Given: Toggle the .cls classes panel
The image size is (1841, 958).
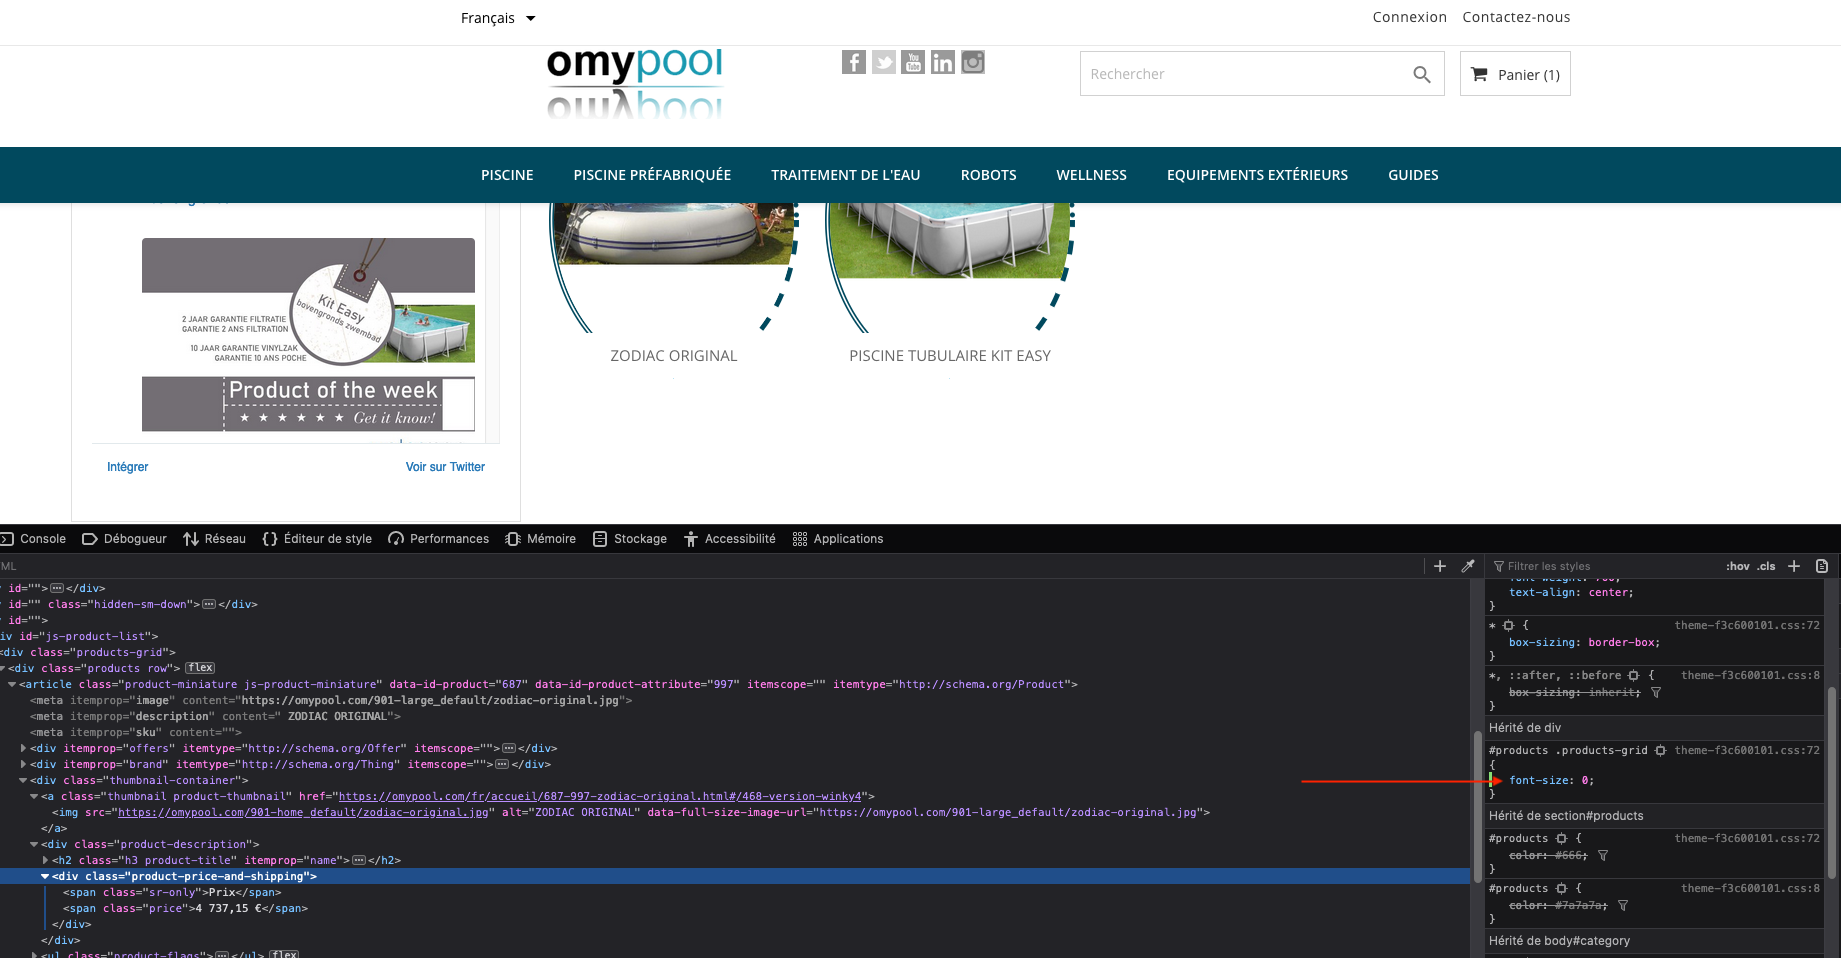Looking at the screenshot, I should point(1767,566).
